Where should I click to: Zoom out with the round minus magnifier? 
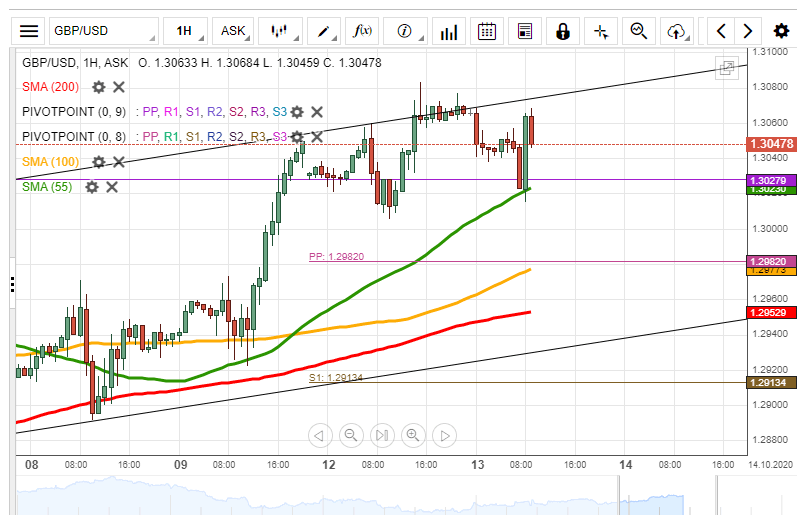(351, 436)
